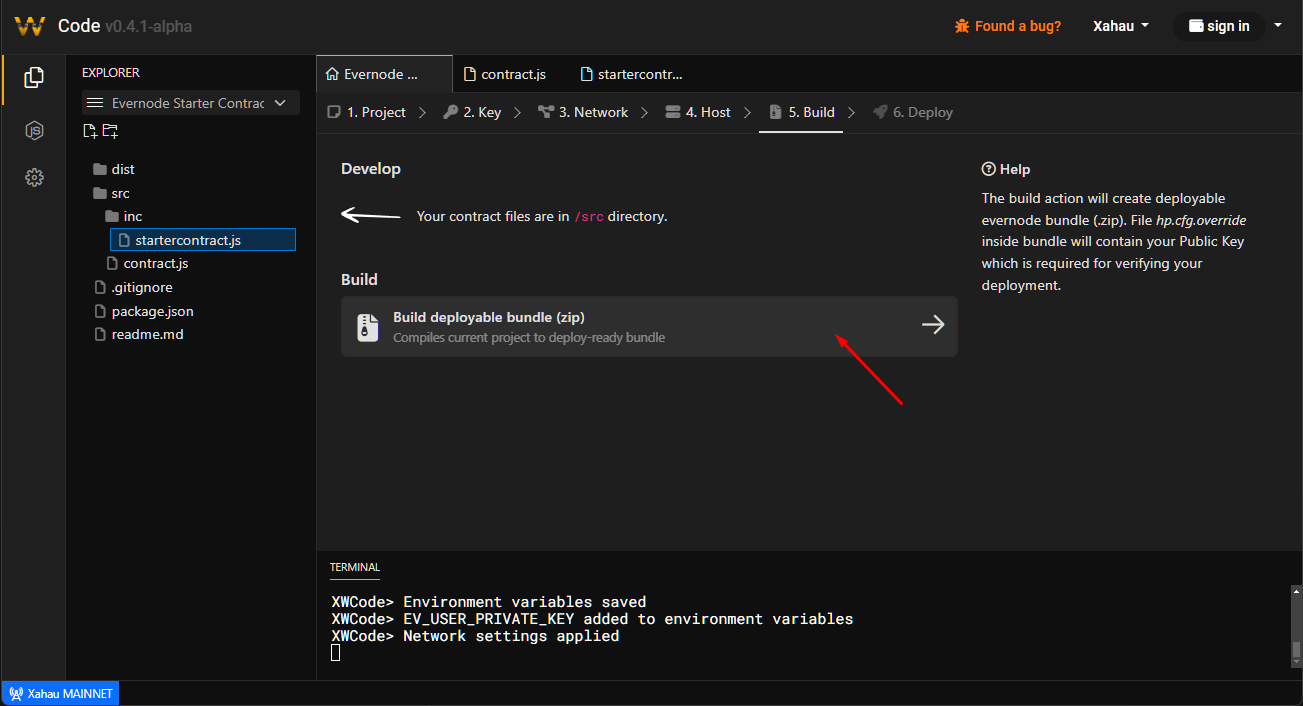Open the dropdown caret beside sign in
This screenshot has width=1303, height=706.
click(1279, 25)
